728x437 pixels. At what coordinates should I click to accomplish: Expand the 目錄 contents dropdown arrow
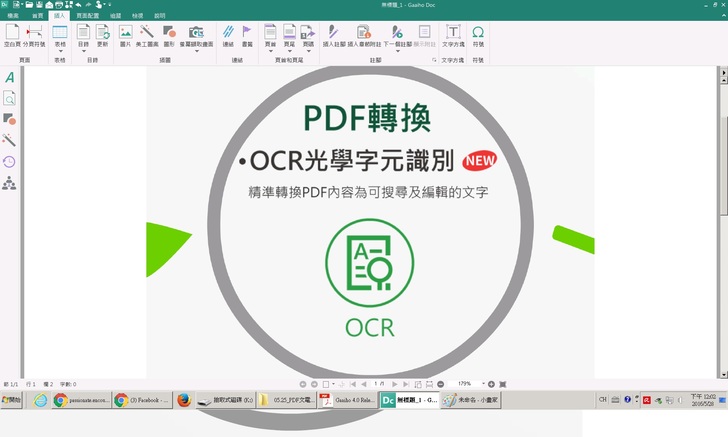tap(84, 51)
